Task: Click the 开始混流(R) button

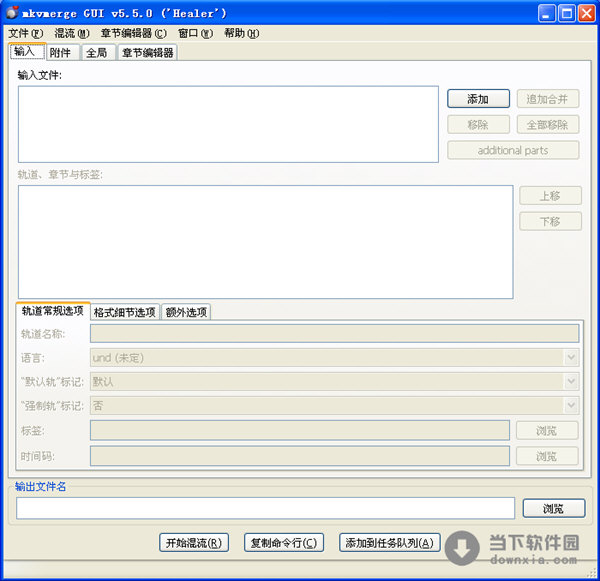Action: tap(194, 543)
